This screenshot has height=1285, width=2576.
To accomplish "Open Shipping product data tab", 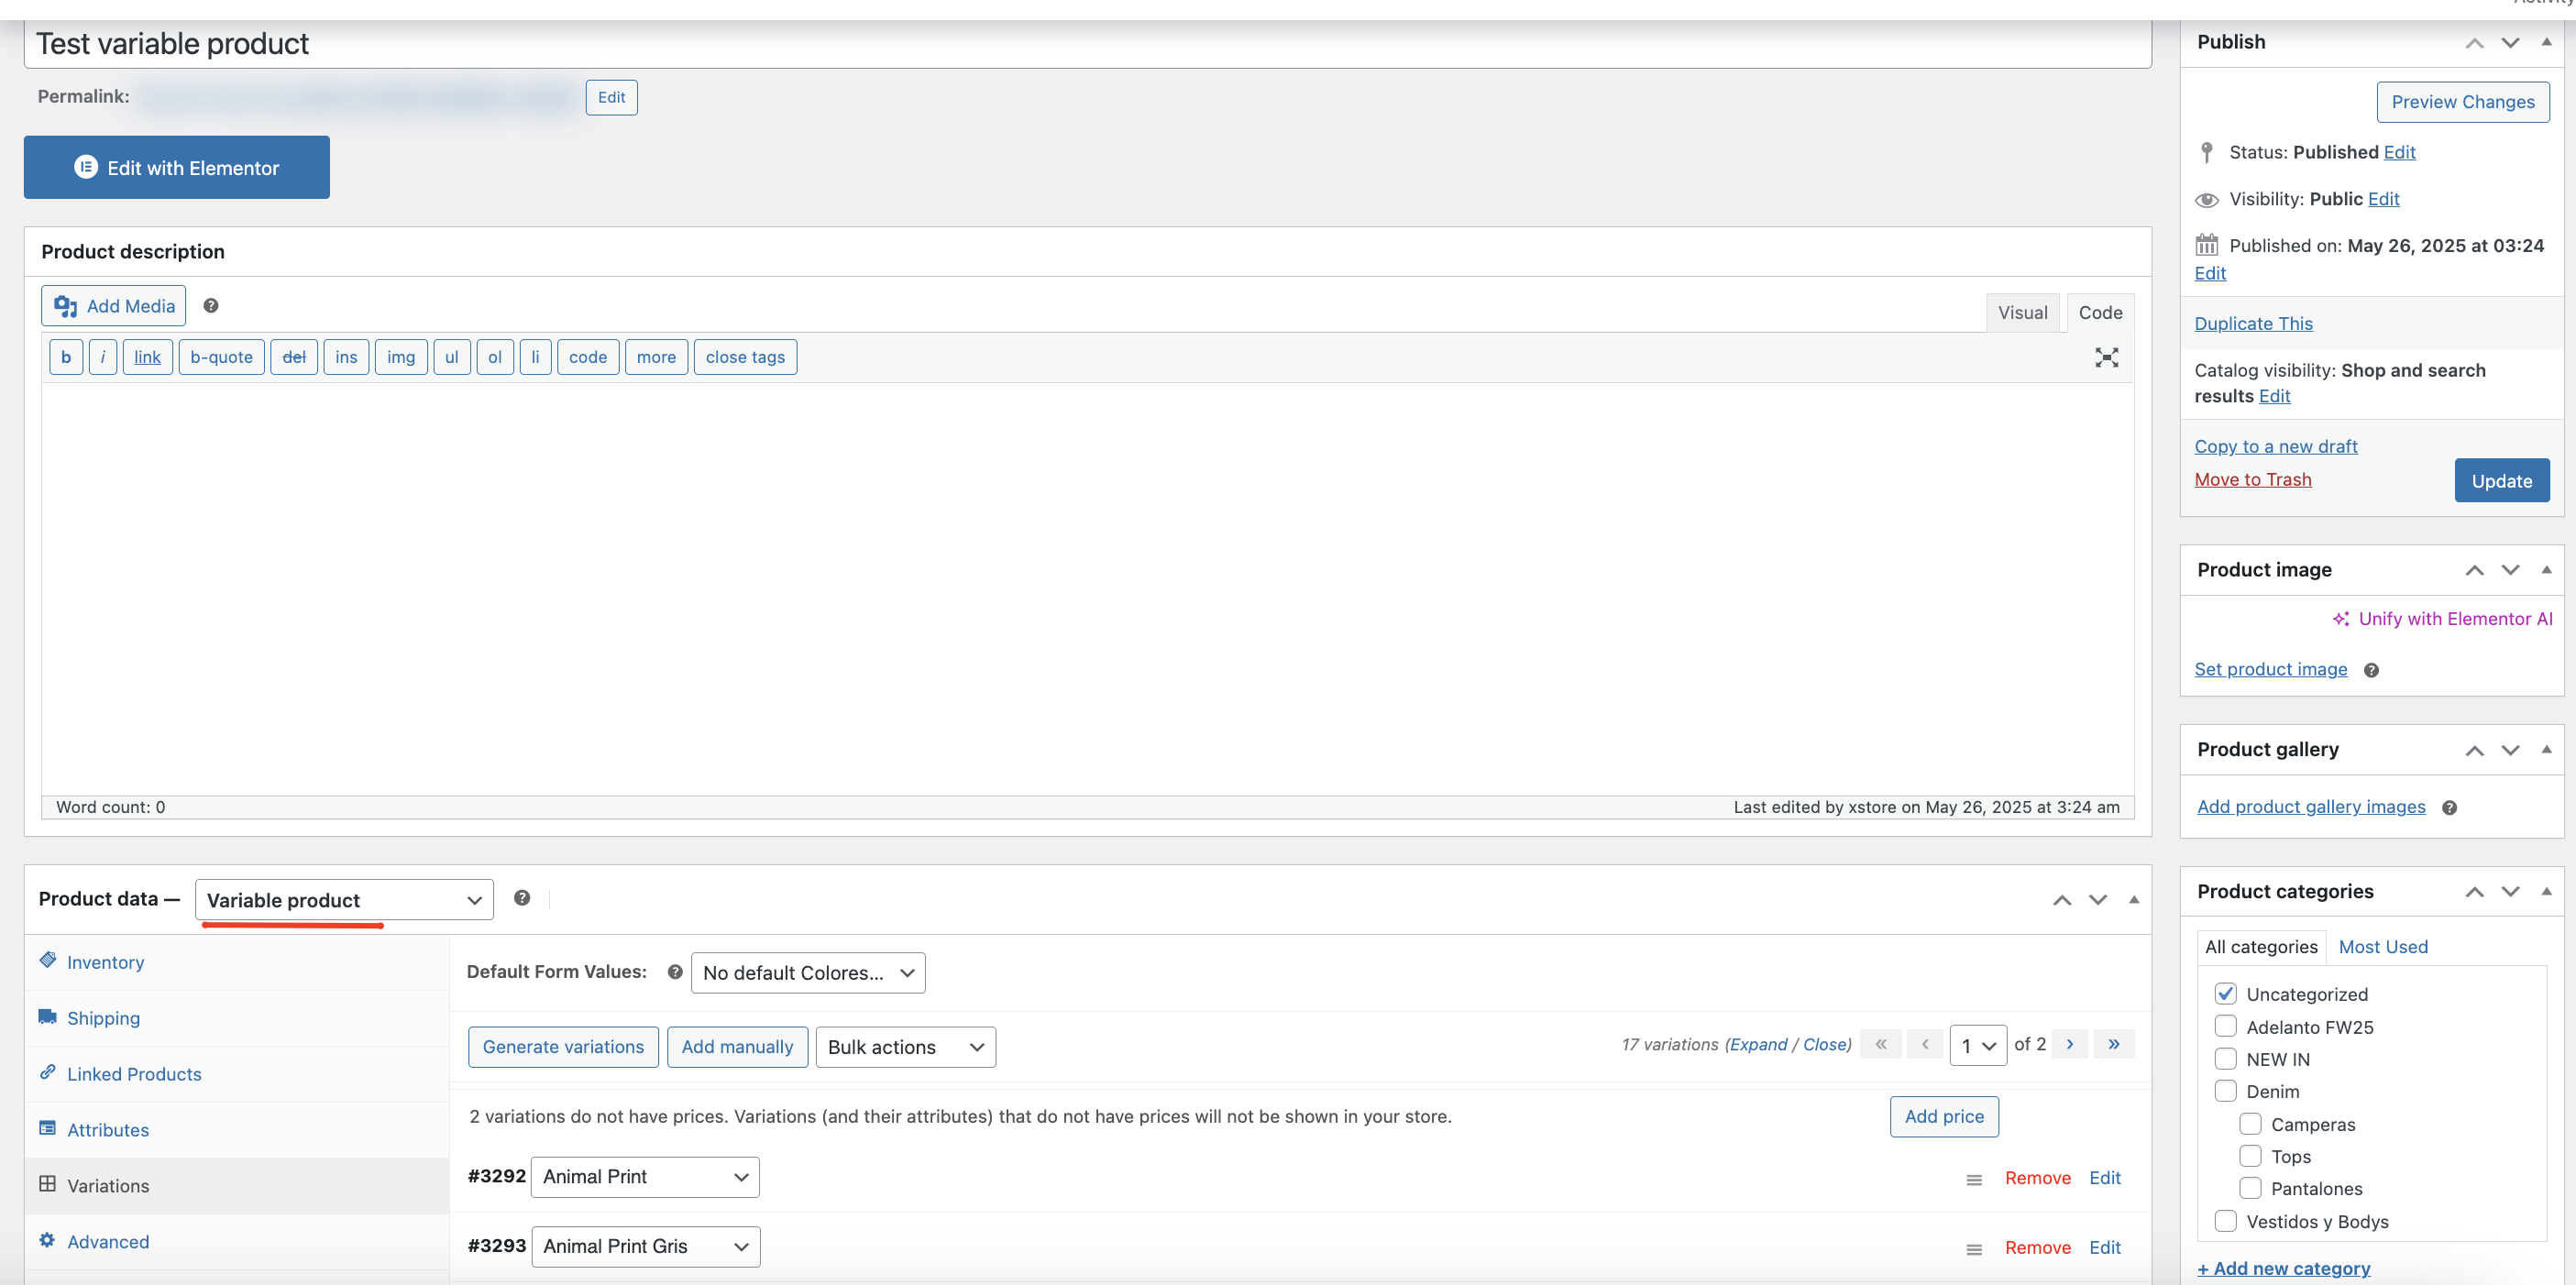I will coord(103,1018).
